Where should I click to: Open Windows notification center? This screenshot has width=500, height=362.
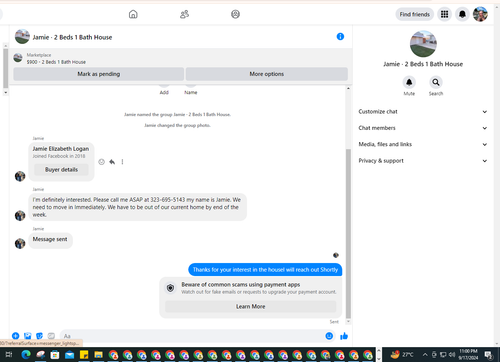(x=489, y=355)
